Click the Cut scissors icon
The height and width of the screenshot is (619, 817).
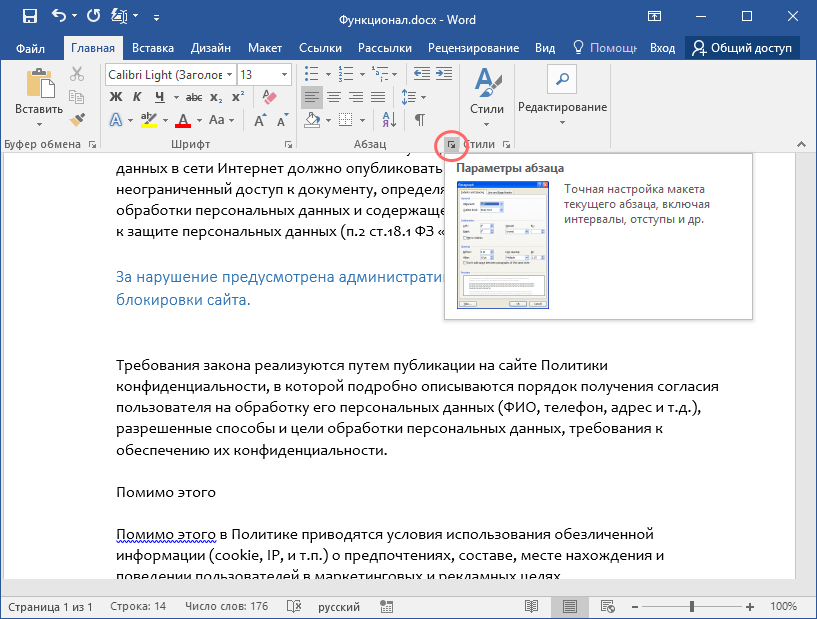click(77, 75)
